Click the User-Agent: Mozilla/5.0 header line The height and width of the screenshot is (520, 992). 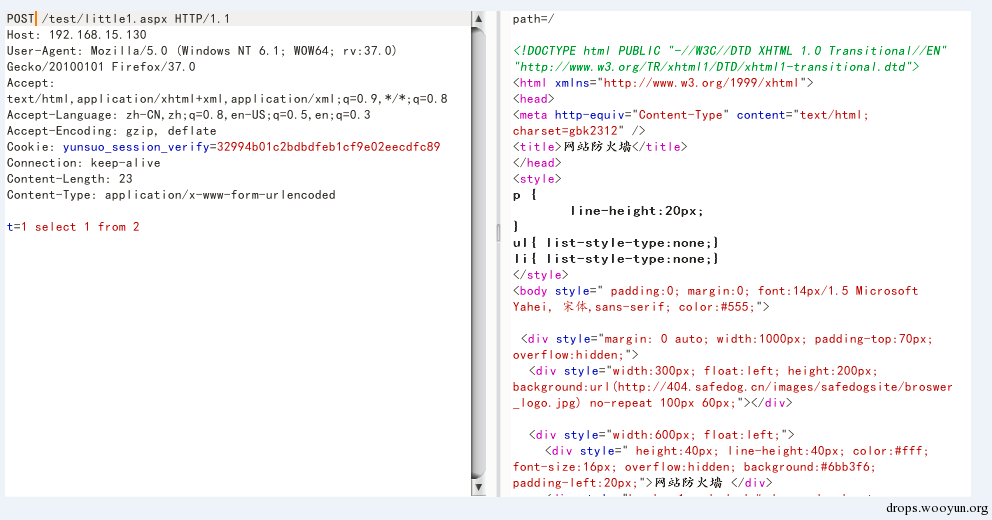pyautogui.click(x=202, y=51)
